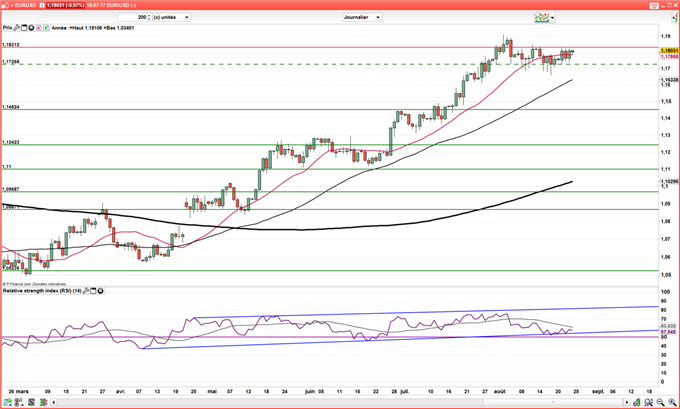Click the Année Haut 1,19106 Bas 1,03401 text
The height and width of the screenshot is (409, 680).
point(93,28)
